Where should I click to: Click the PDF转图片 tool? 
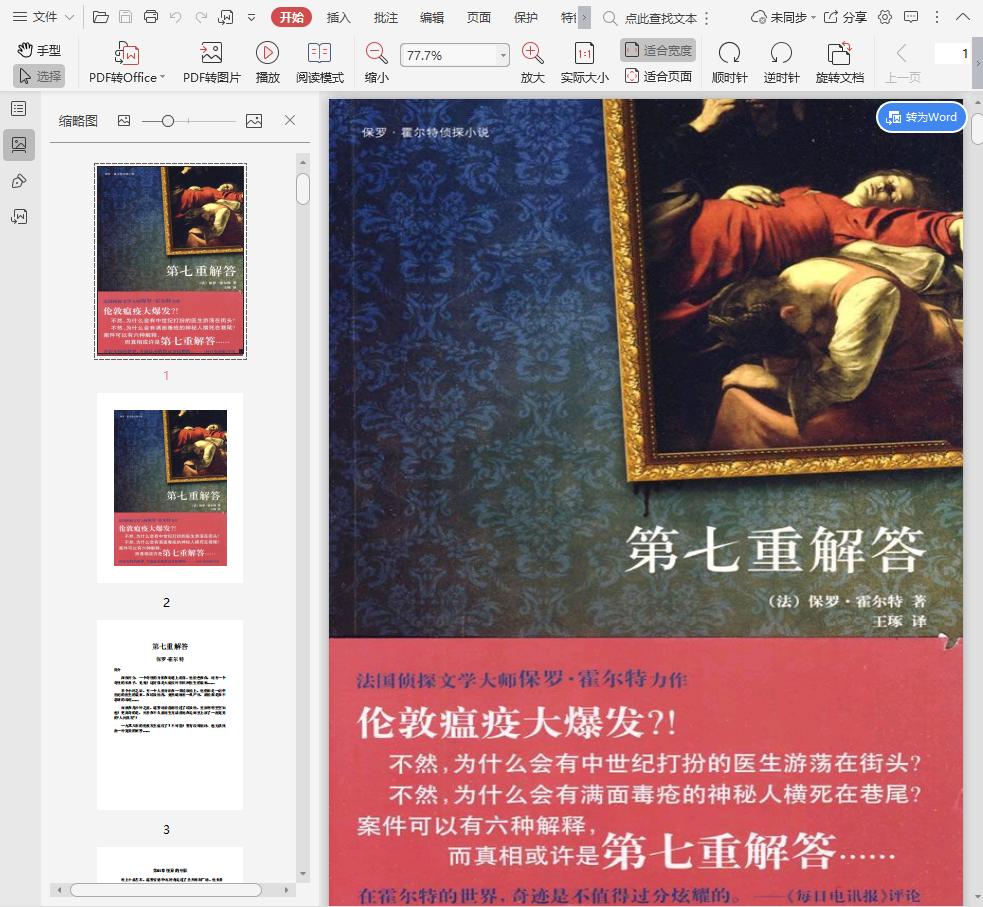click(x=211, y=63)
